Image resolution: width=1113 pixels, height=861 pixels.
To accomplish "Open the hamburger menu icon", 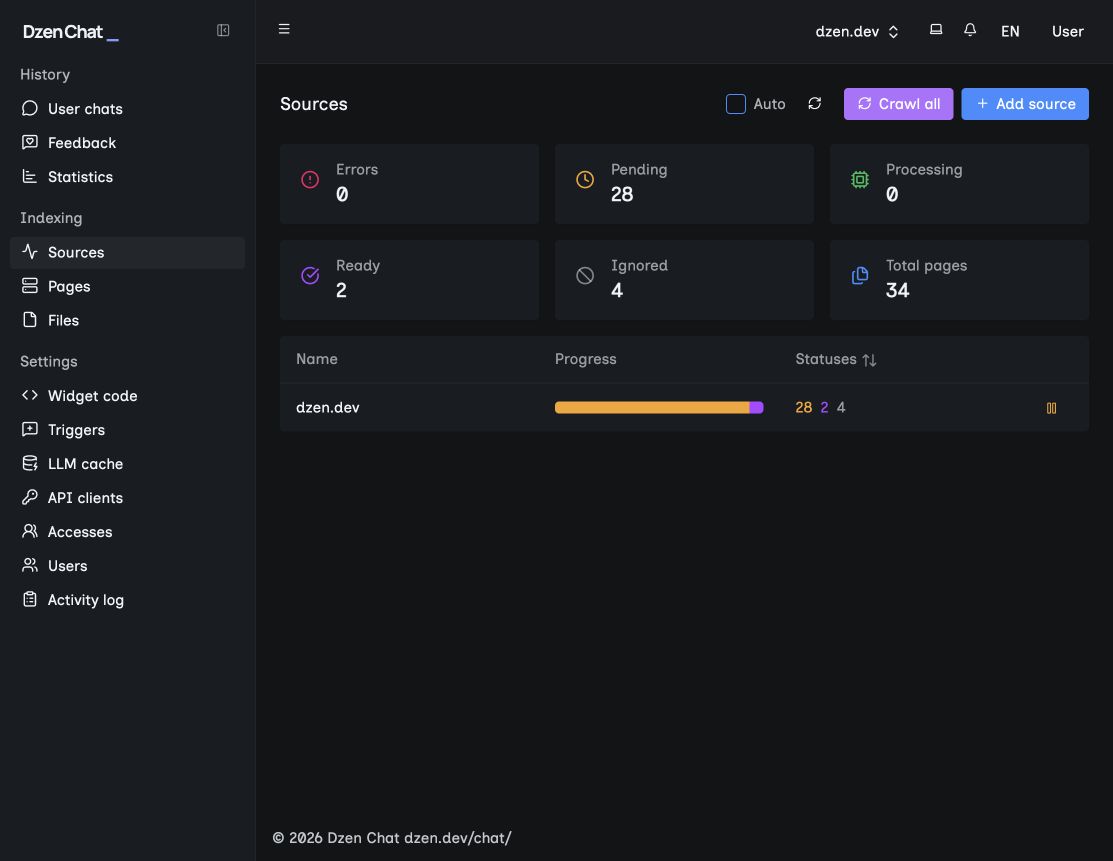I will (x=284, y=29).
